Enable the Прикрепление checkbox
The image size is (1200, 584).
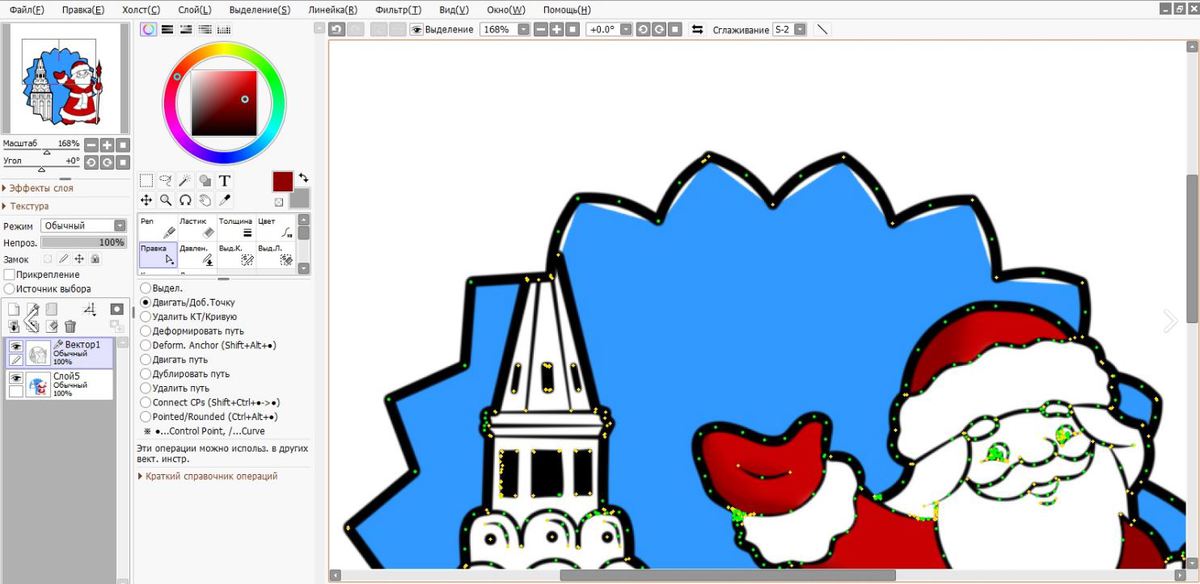click(9, 274)
